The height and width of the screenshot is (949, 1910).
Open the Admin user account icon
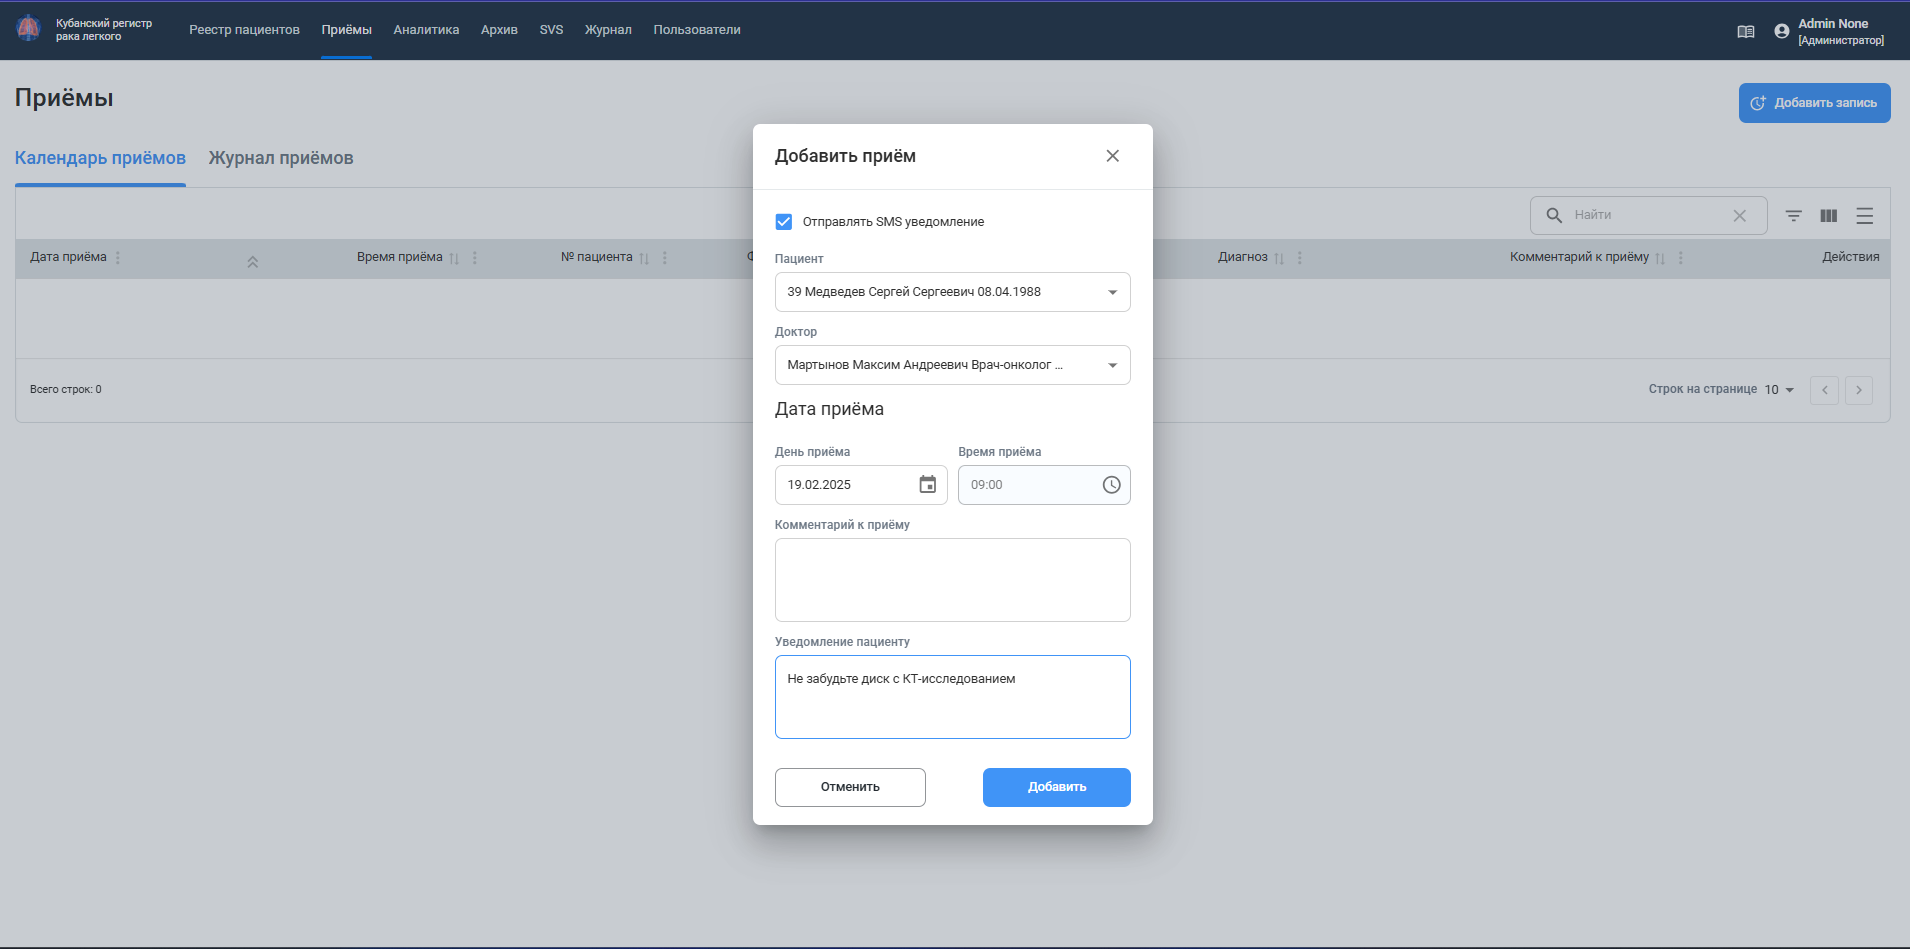(1781, 32)
